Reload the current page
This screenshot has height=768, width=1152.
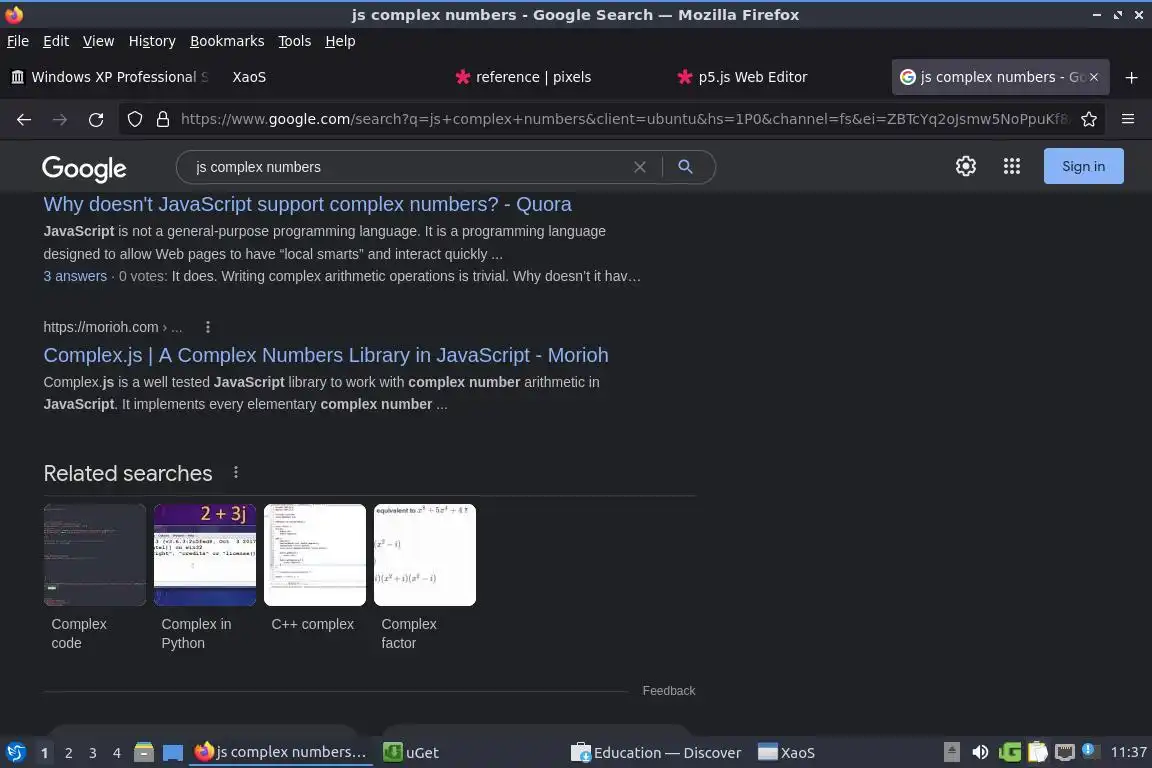tap(96, 120)
